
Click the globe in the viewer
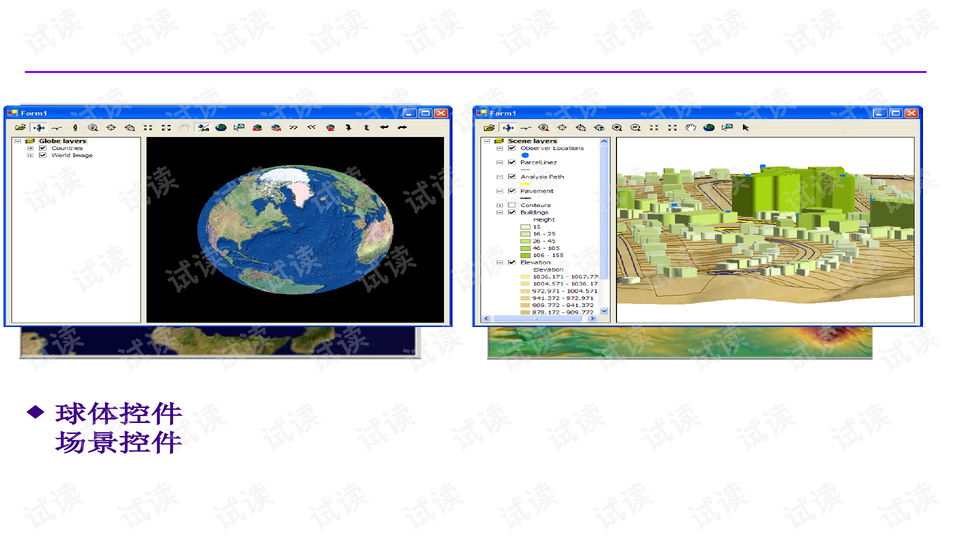295,229
